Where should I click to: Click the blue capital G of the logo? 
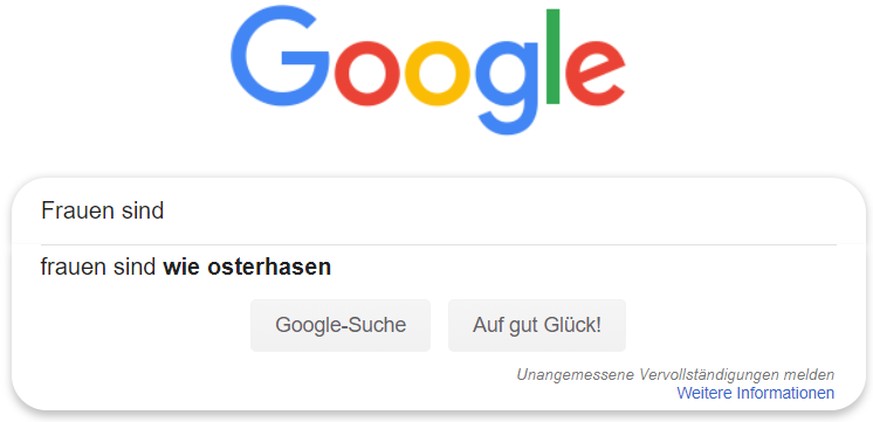coord(280,57)
